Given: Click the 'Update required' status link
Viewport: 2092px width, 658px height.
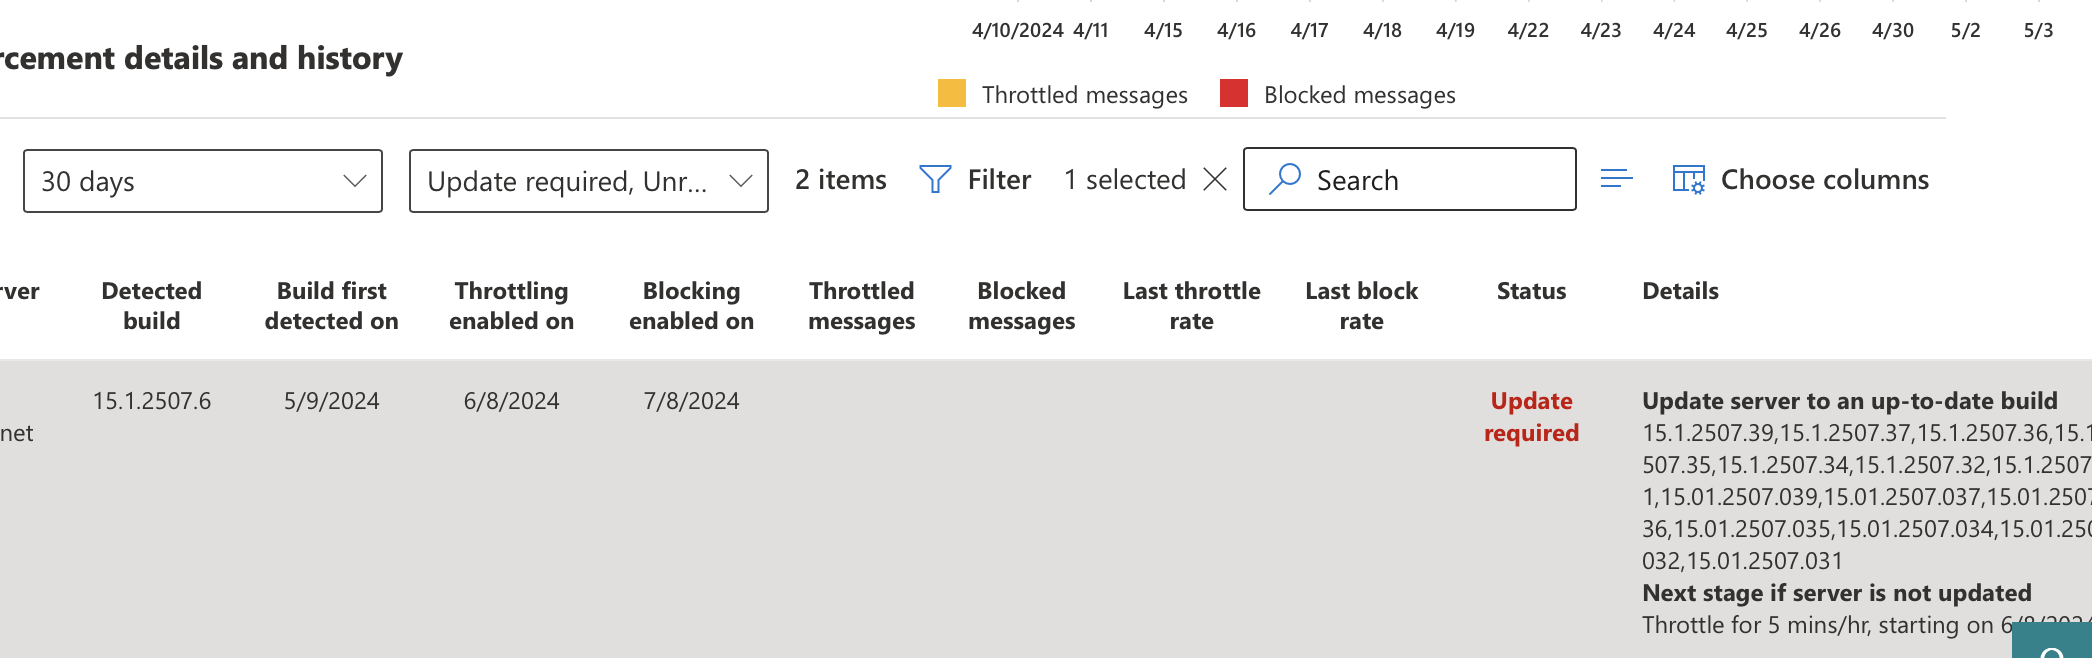Looking at the screenshot, I should (1530, 416).
